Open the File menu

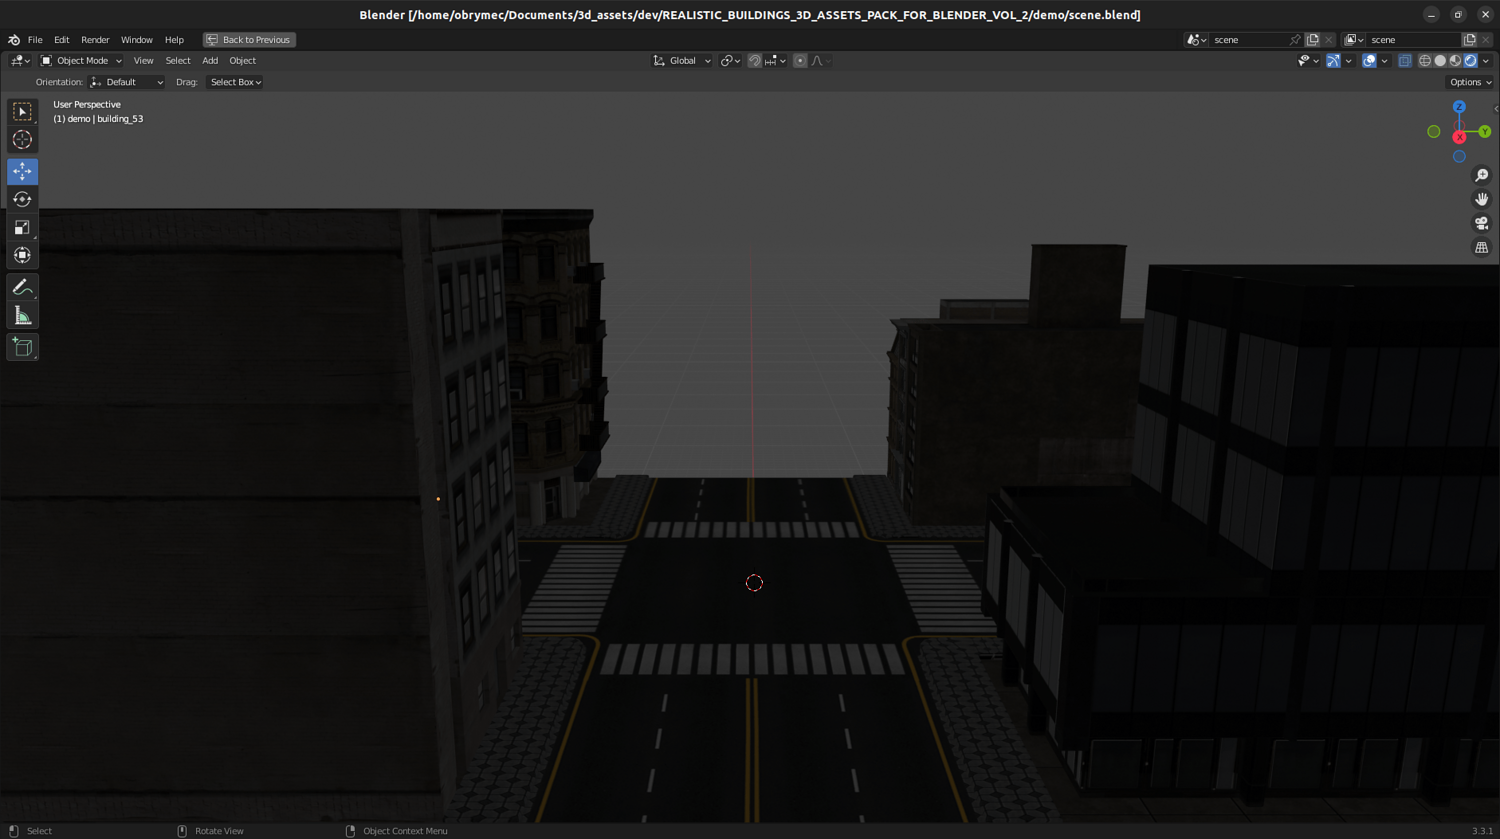pos(35,40)
